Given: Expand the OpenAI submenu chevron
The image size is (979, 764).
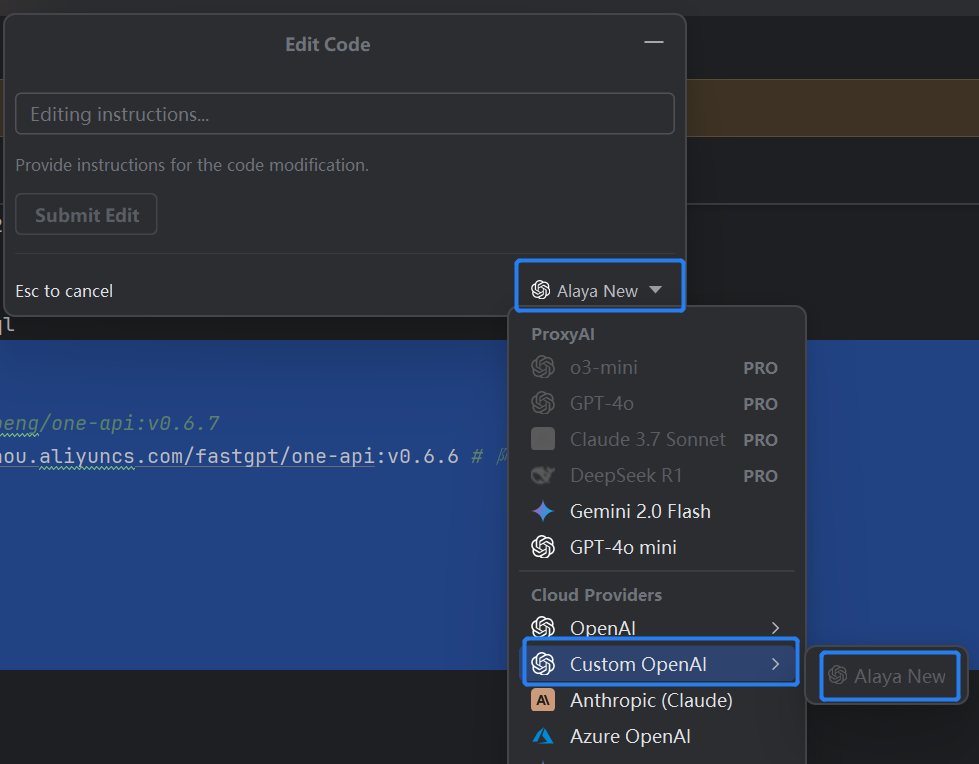Looking at the screenshot, I should (776, 627).
